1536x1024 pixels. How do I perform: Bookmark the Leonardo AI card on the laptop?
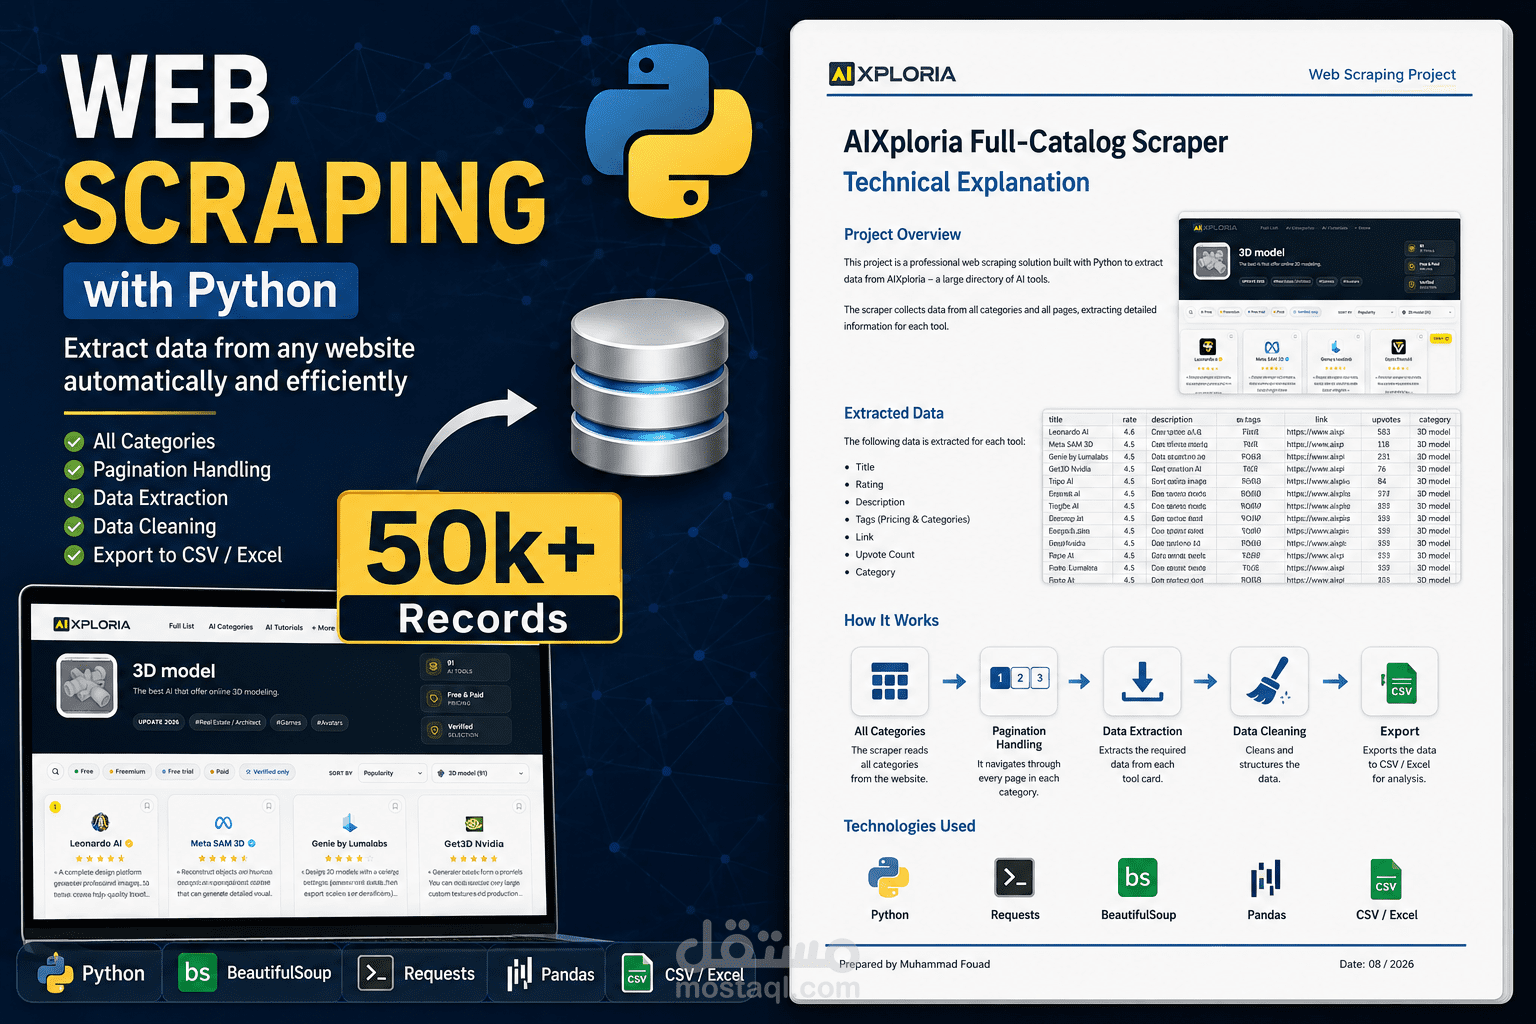click(147, 806)
